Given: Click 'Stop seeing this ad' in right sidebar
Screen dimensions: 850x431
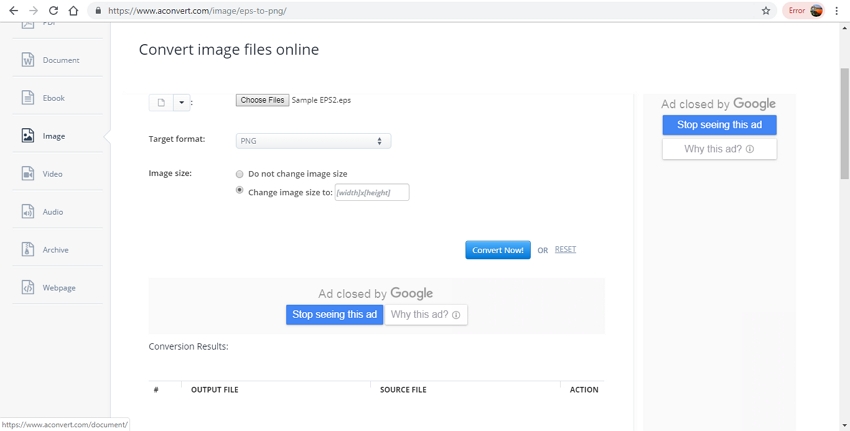Looking at the screenshot, I should pos(719,125).
